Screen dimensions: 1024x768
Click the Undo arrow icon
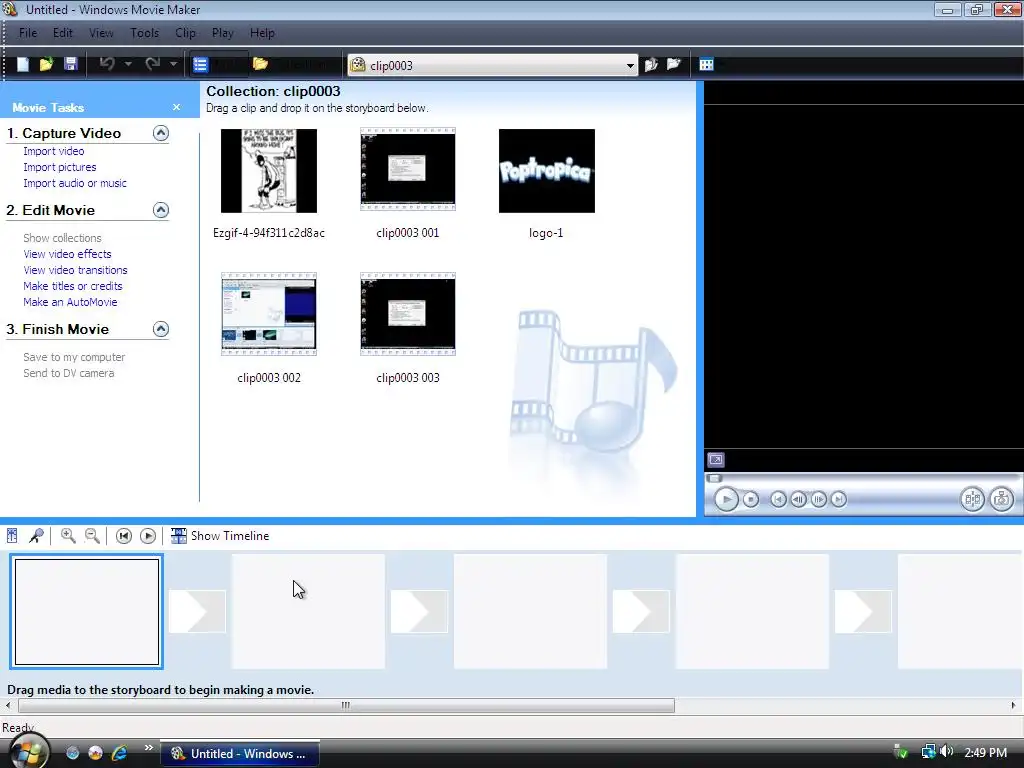point(108,64)
